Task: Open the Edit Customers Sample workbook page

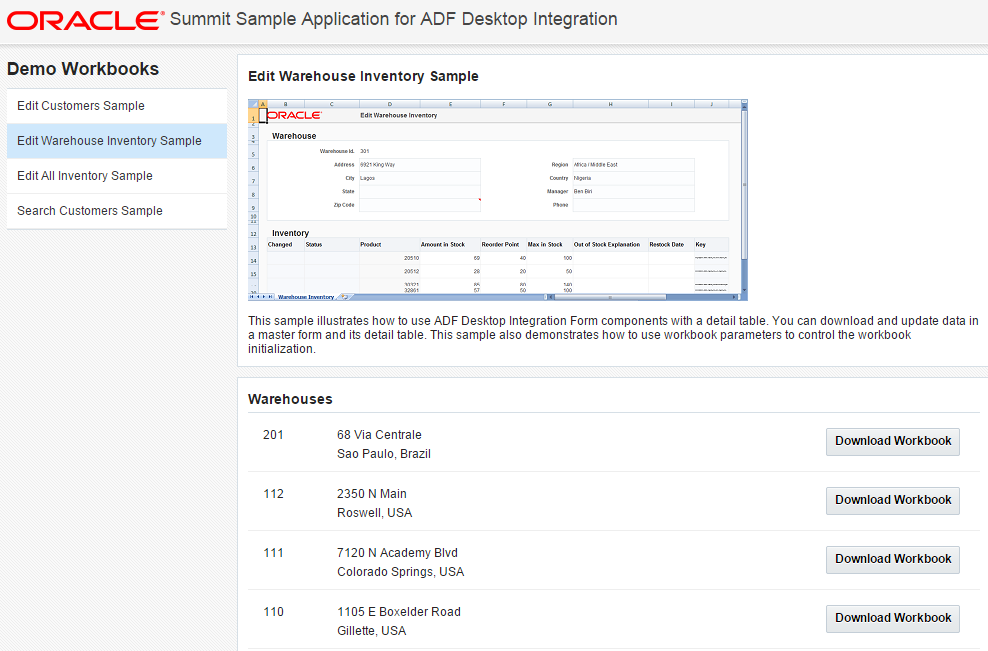Action: (x=81, y=106)
